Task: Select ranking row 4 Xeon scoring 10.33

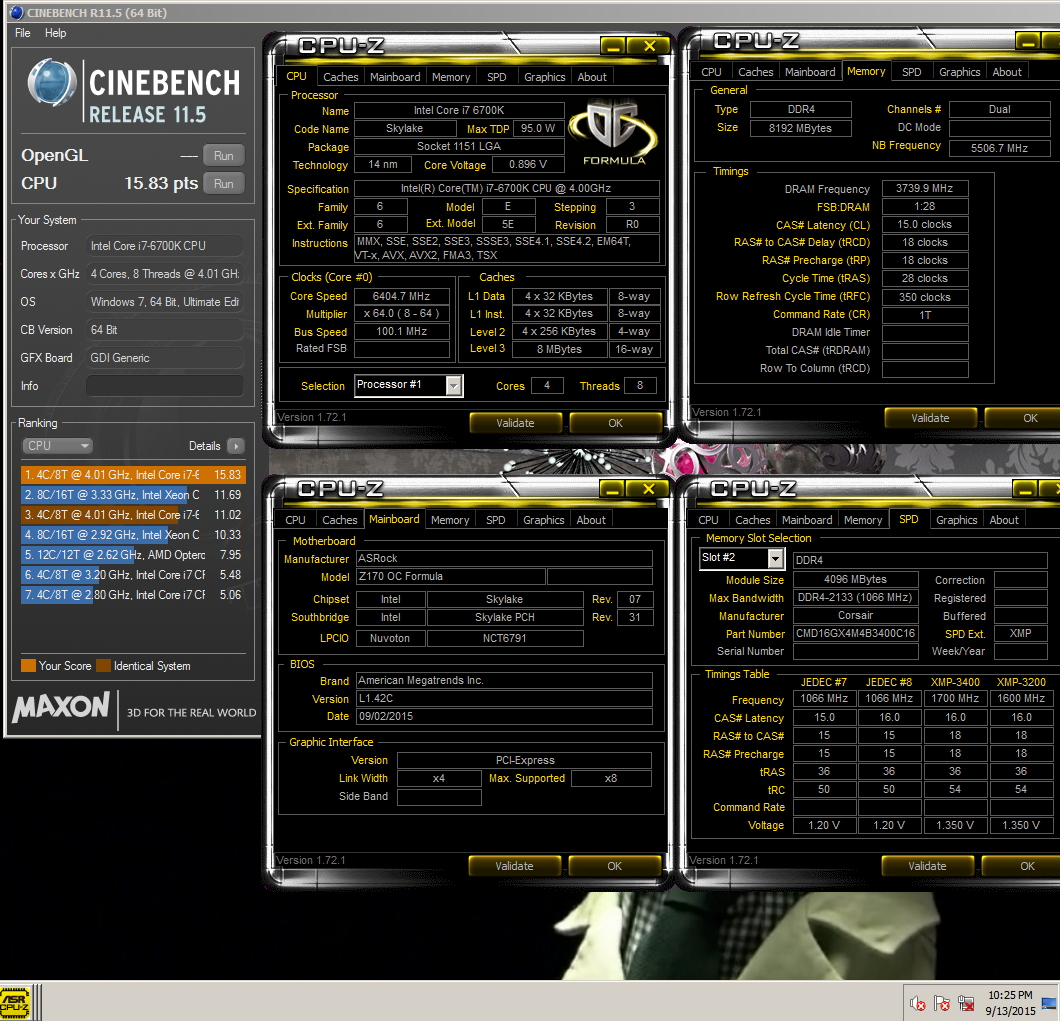Action: point(133,535)
